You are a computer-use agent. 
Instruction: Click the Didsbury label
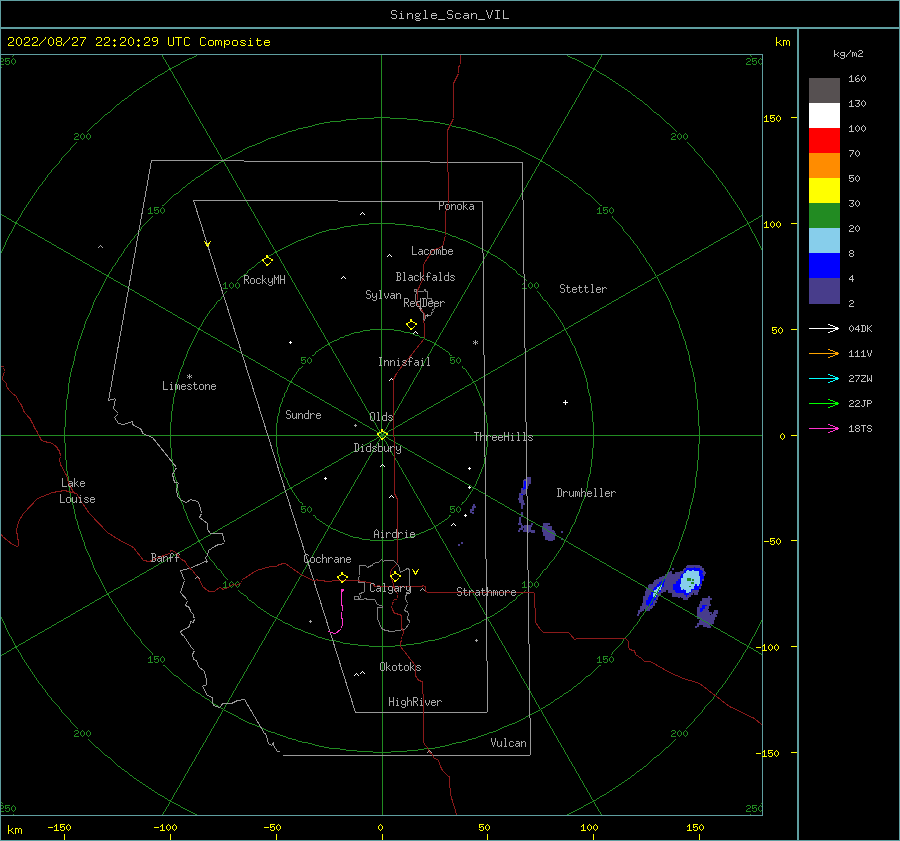coord(377,448)
